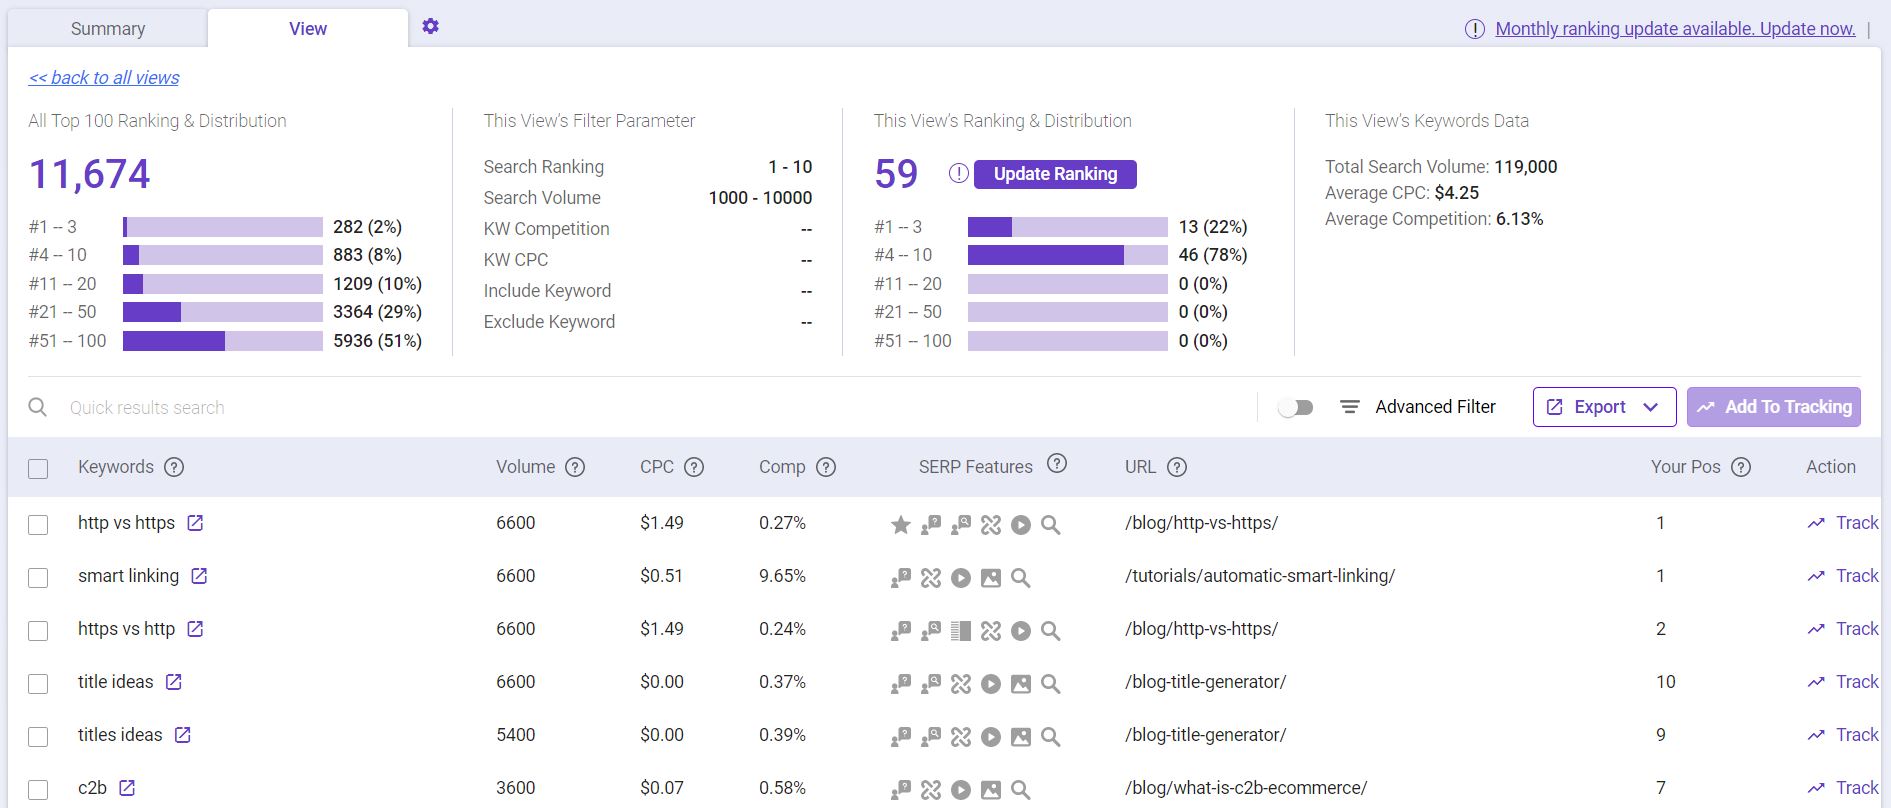
Task: Tick the checkbox for smart linking
Action: 38,578
